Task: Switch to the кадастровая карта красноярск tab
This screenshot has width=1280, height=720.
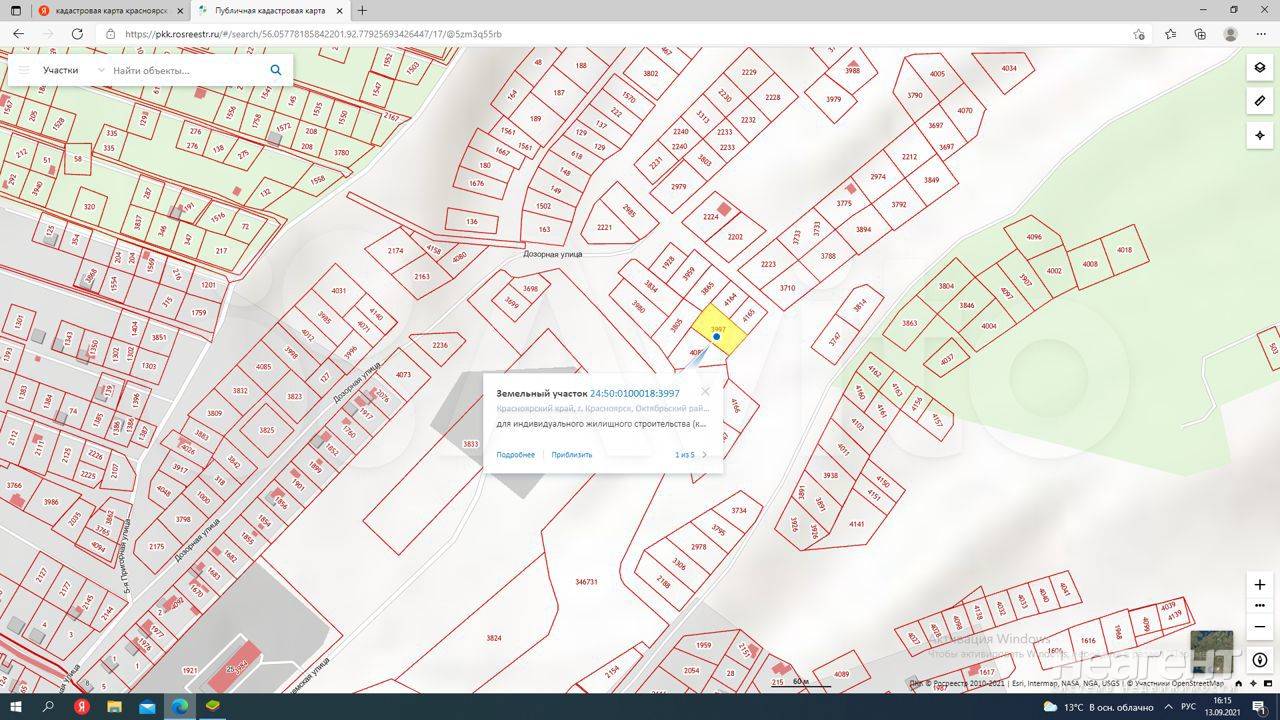Action: 110,10
